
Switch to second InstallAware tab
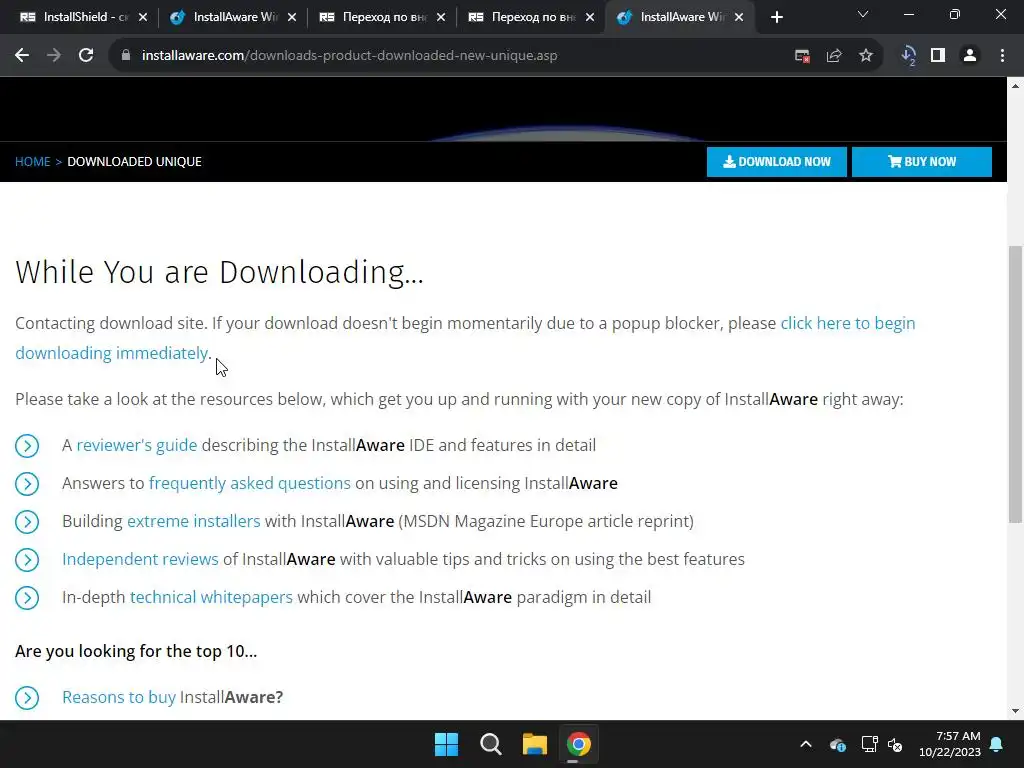click(232, 17)
